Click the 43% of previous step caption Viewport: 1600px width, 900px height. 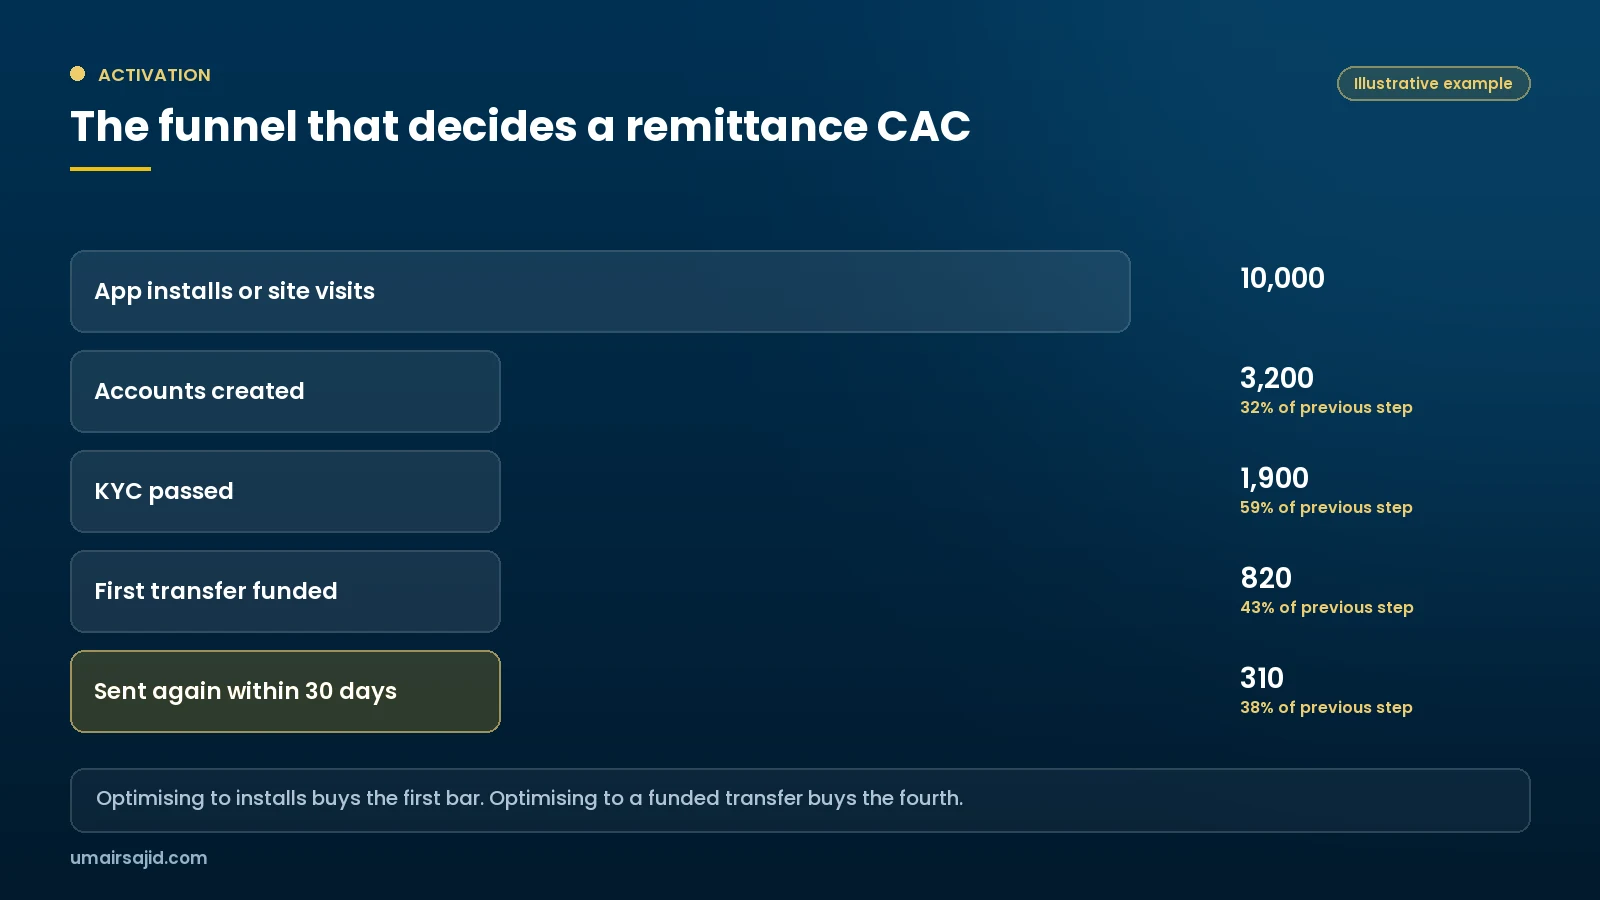tap(1327, 607)
